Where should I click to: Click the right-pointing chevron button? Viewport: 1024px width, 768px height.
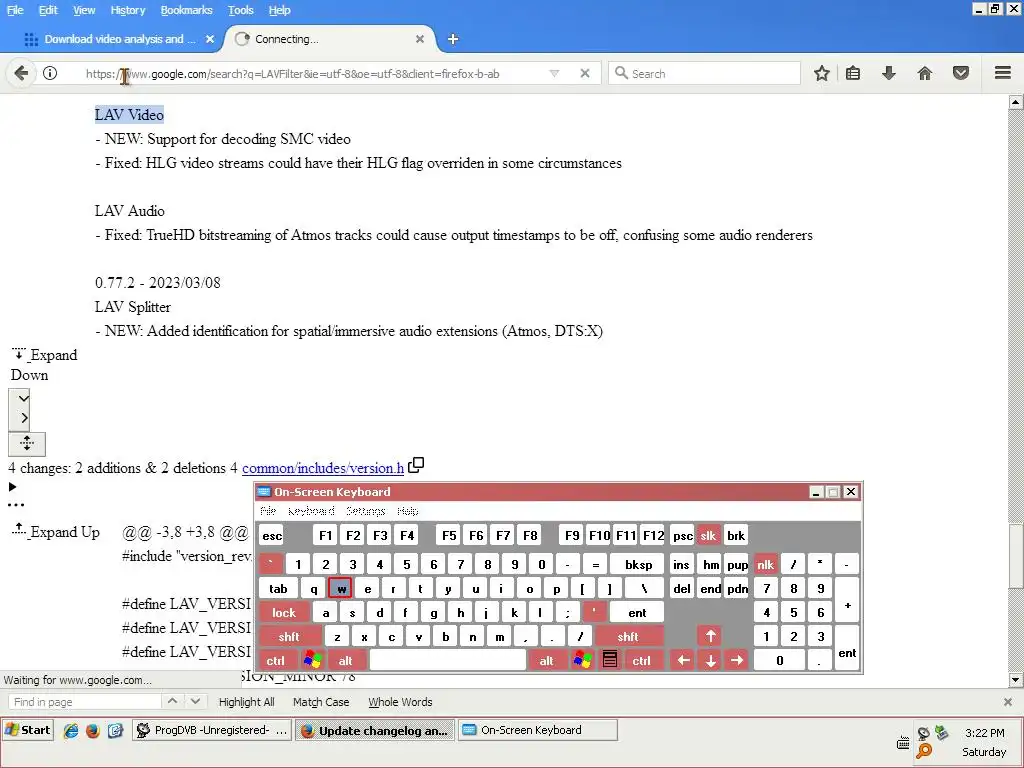24,418
